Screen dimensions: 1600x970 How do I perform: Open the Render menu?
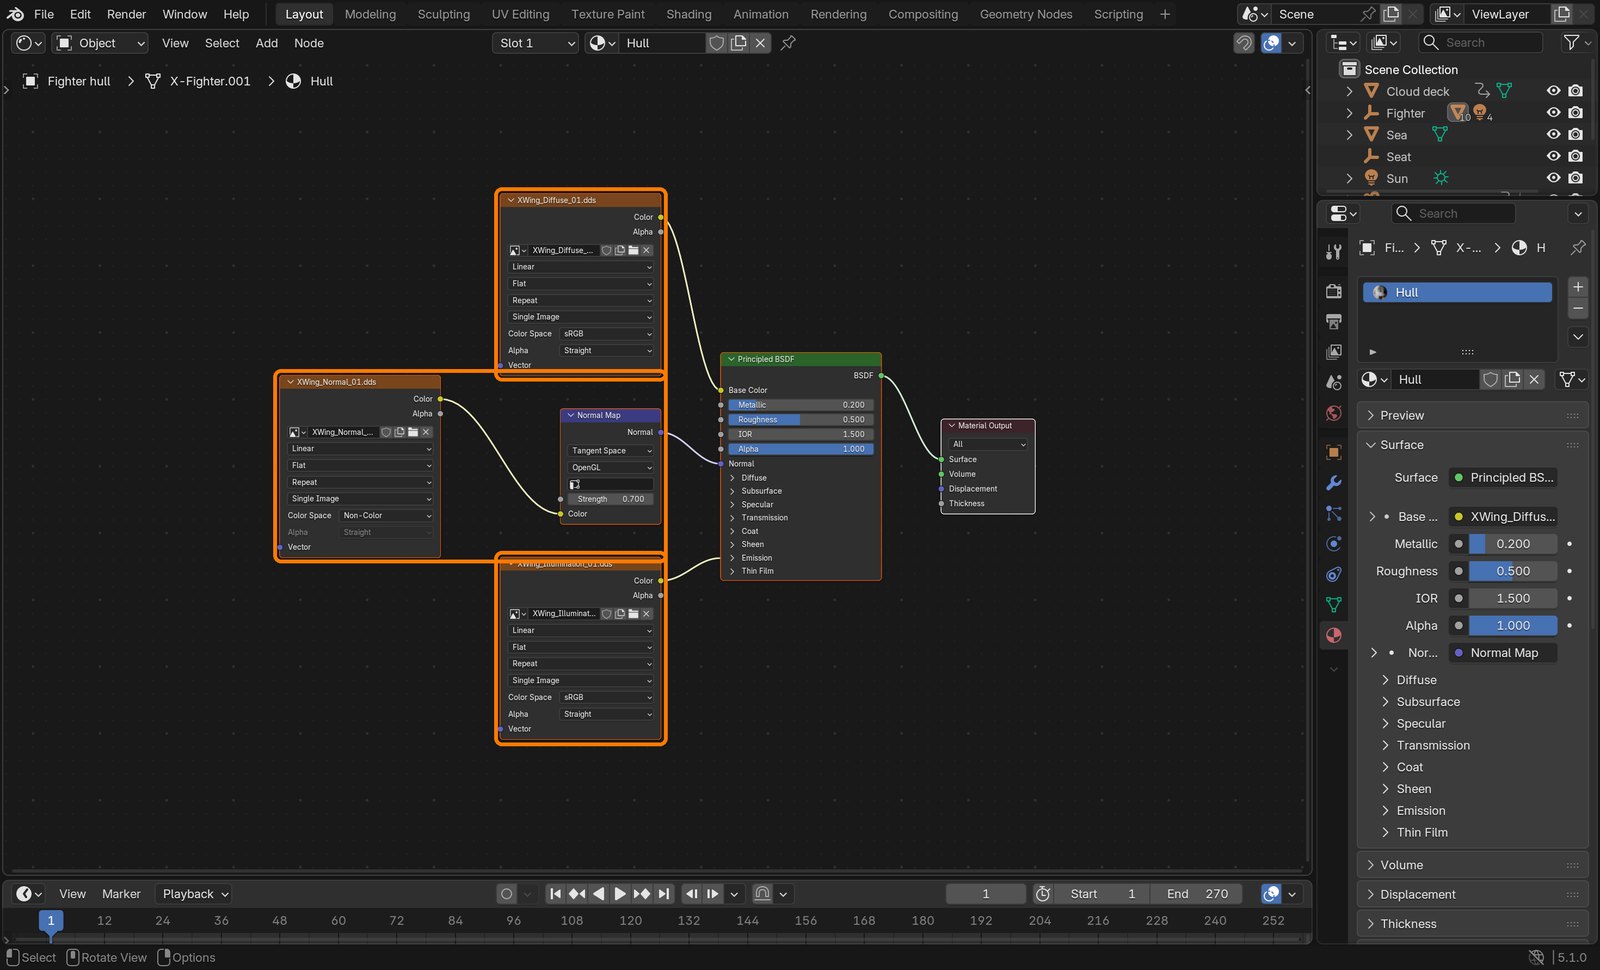(127, 14)
